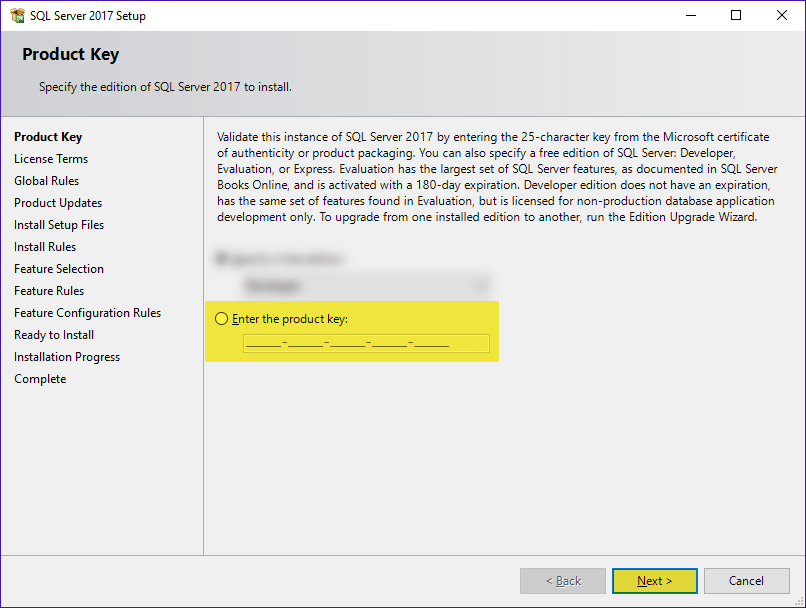
Task: Click the disabled Back button
Action: [x=563, y=581]
